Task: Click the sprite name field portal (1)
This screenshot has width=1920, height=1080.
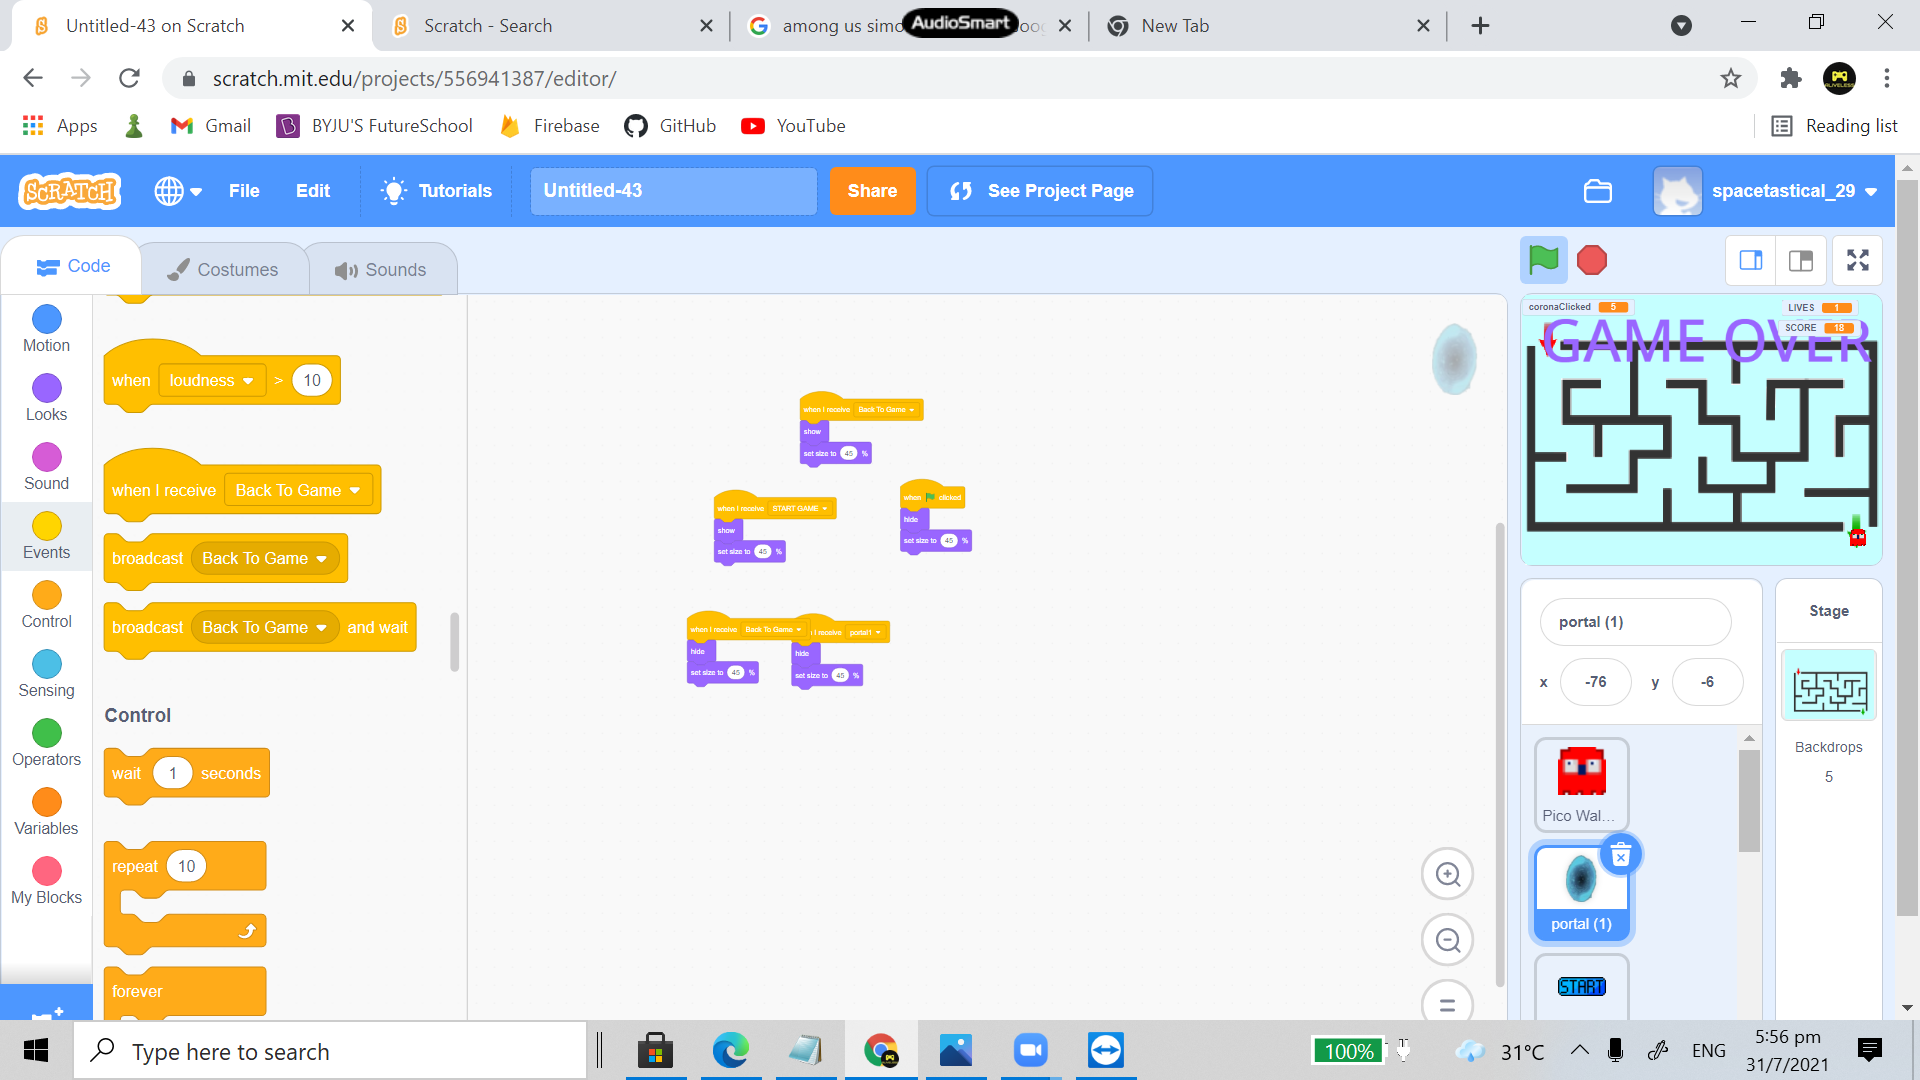Action: pos(1635,622)
